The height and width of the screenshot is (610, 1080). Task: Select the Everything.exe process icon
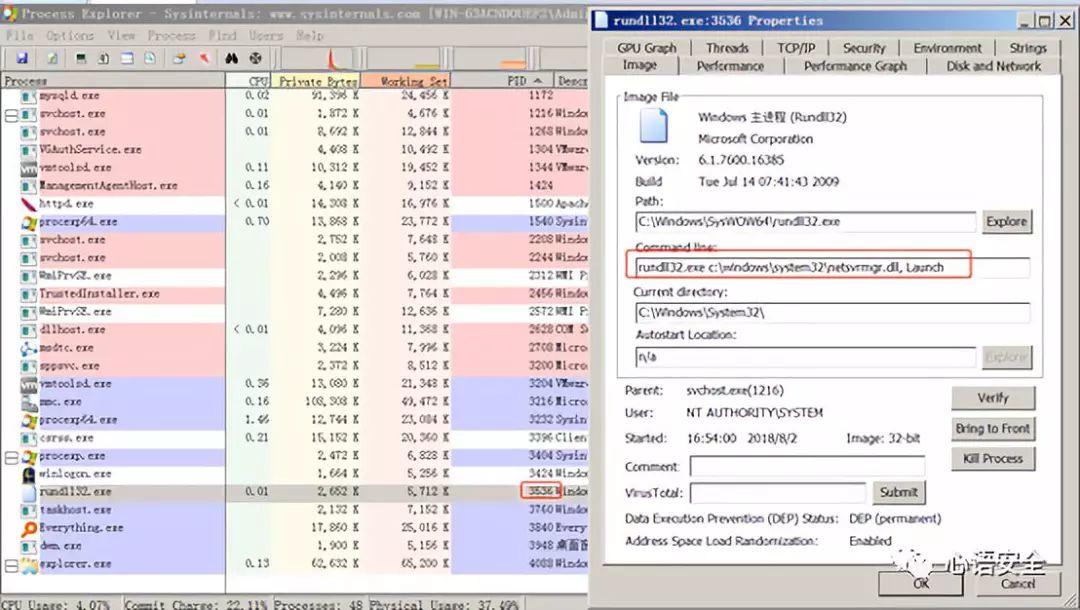pyautogui.click(x=29, y=528)
